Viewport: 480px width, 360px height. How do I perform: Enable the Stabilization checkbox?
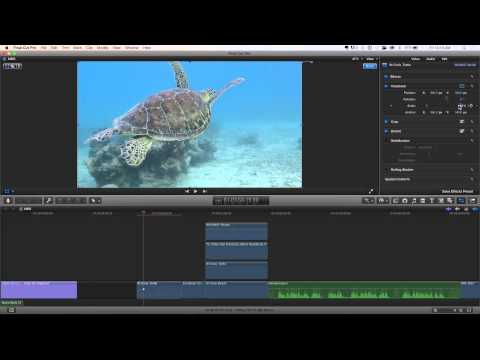pyautogui.click(x=386, y=141)
